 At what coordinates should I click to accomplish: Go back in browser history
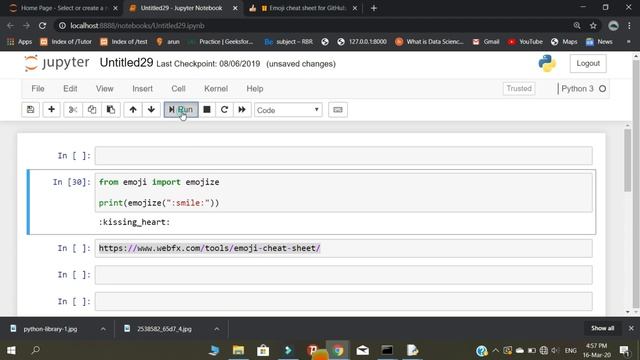pyautogui.click(x=10, y=26)
